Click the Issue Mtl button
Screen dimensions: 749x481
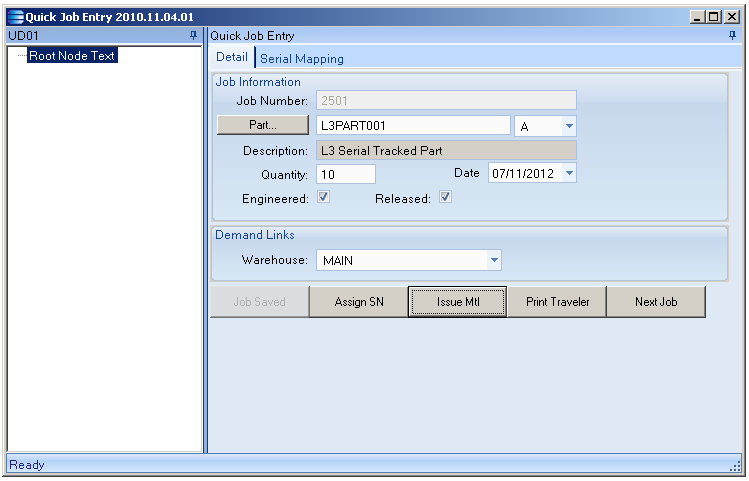pos(458,301)
